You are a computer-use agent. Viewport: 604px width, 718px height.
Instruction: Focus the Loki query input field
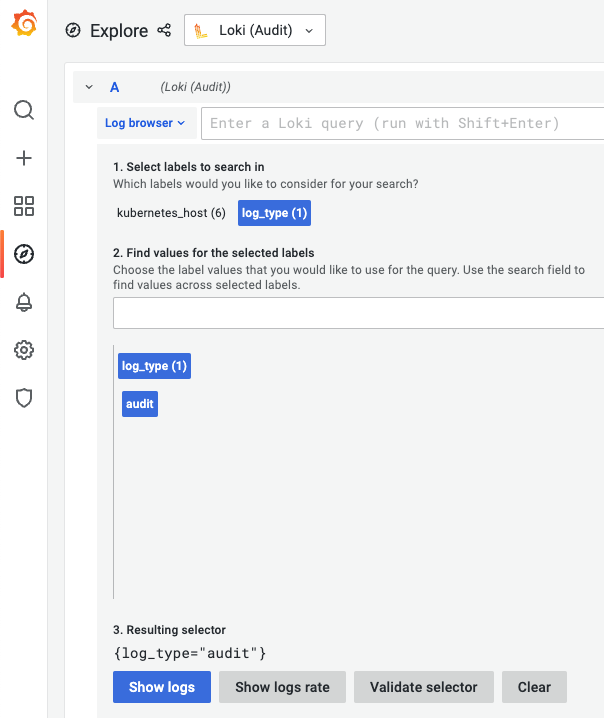(x=400, y=123)
